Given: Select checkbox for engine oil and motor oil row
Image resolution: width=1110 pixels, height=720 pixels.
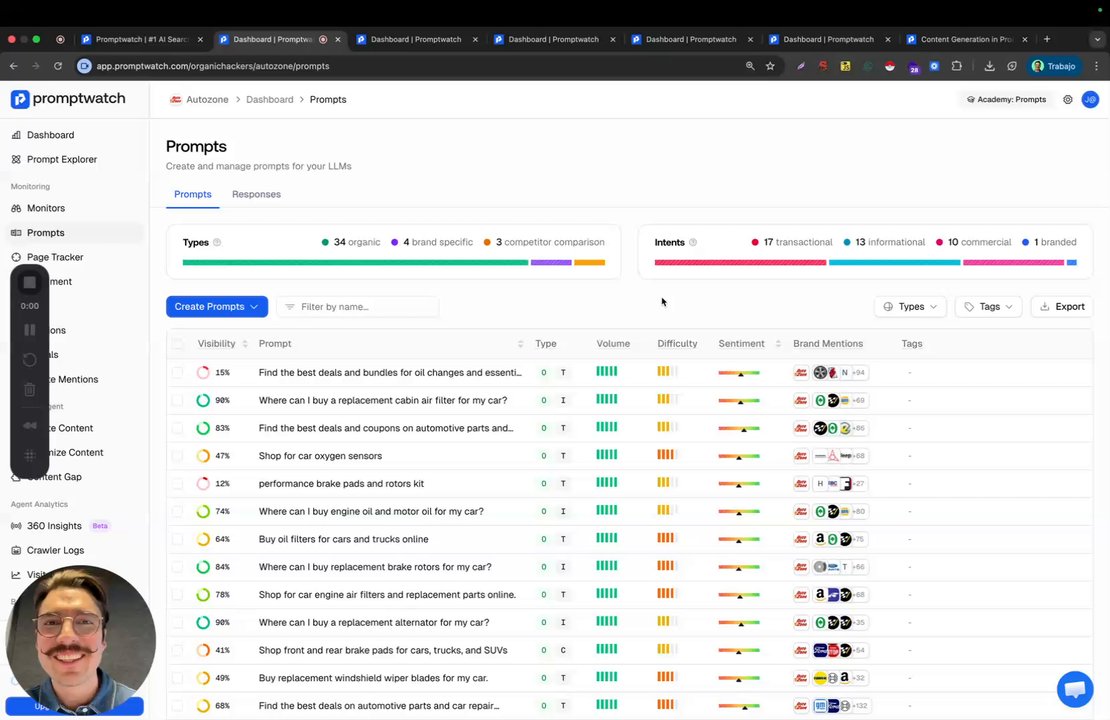Looking at the screenshot, I should [177, 511].
